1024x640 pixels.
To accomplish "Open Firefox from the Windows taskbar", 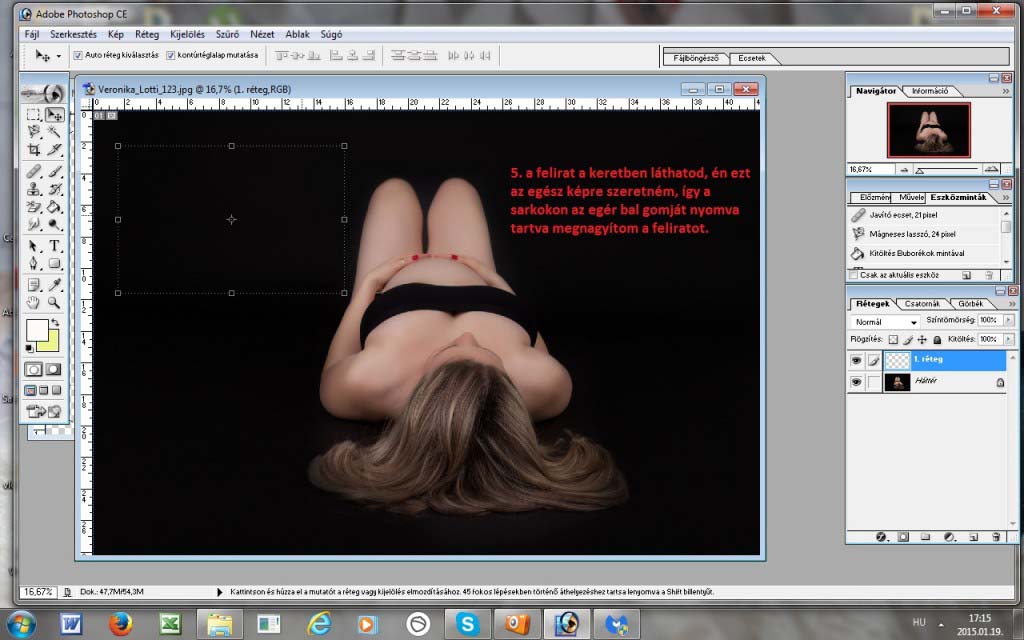I will click(x=121, y=624).
